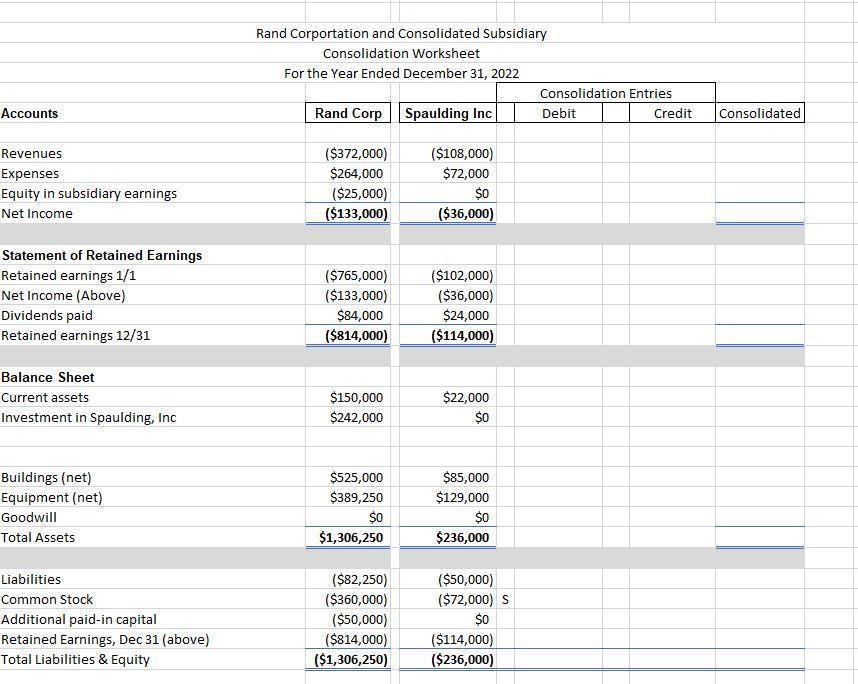
Task: Select the Total Assets label
Action: pyautogui.click(x=37, y=537)
